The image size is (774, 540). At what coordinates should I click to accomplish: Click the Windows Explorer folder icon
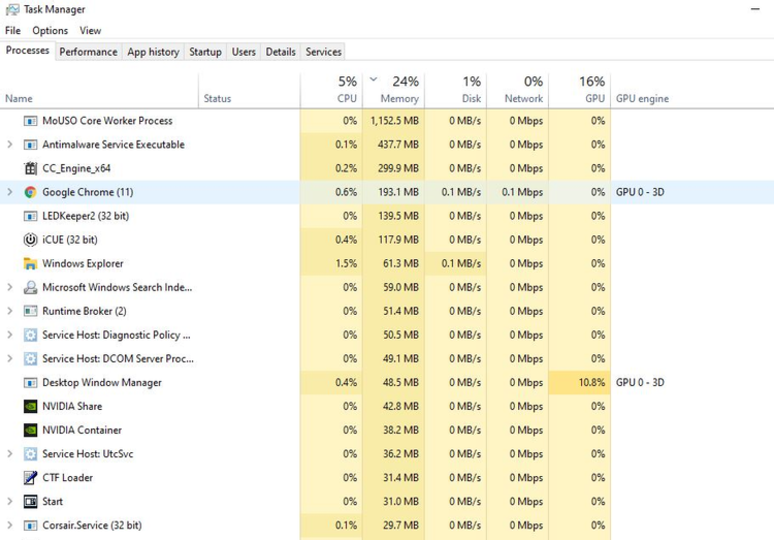30,264
